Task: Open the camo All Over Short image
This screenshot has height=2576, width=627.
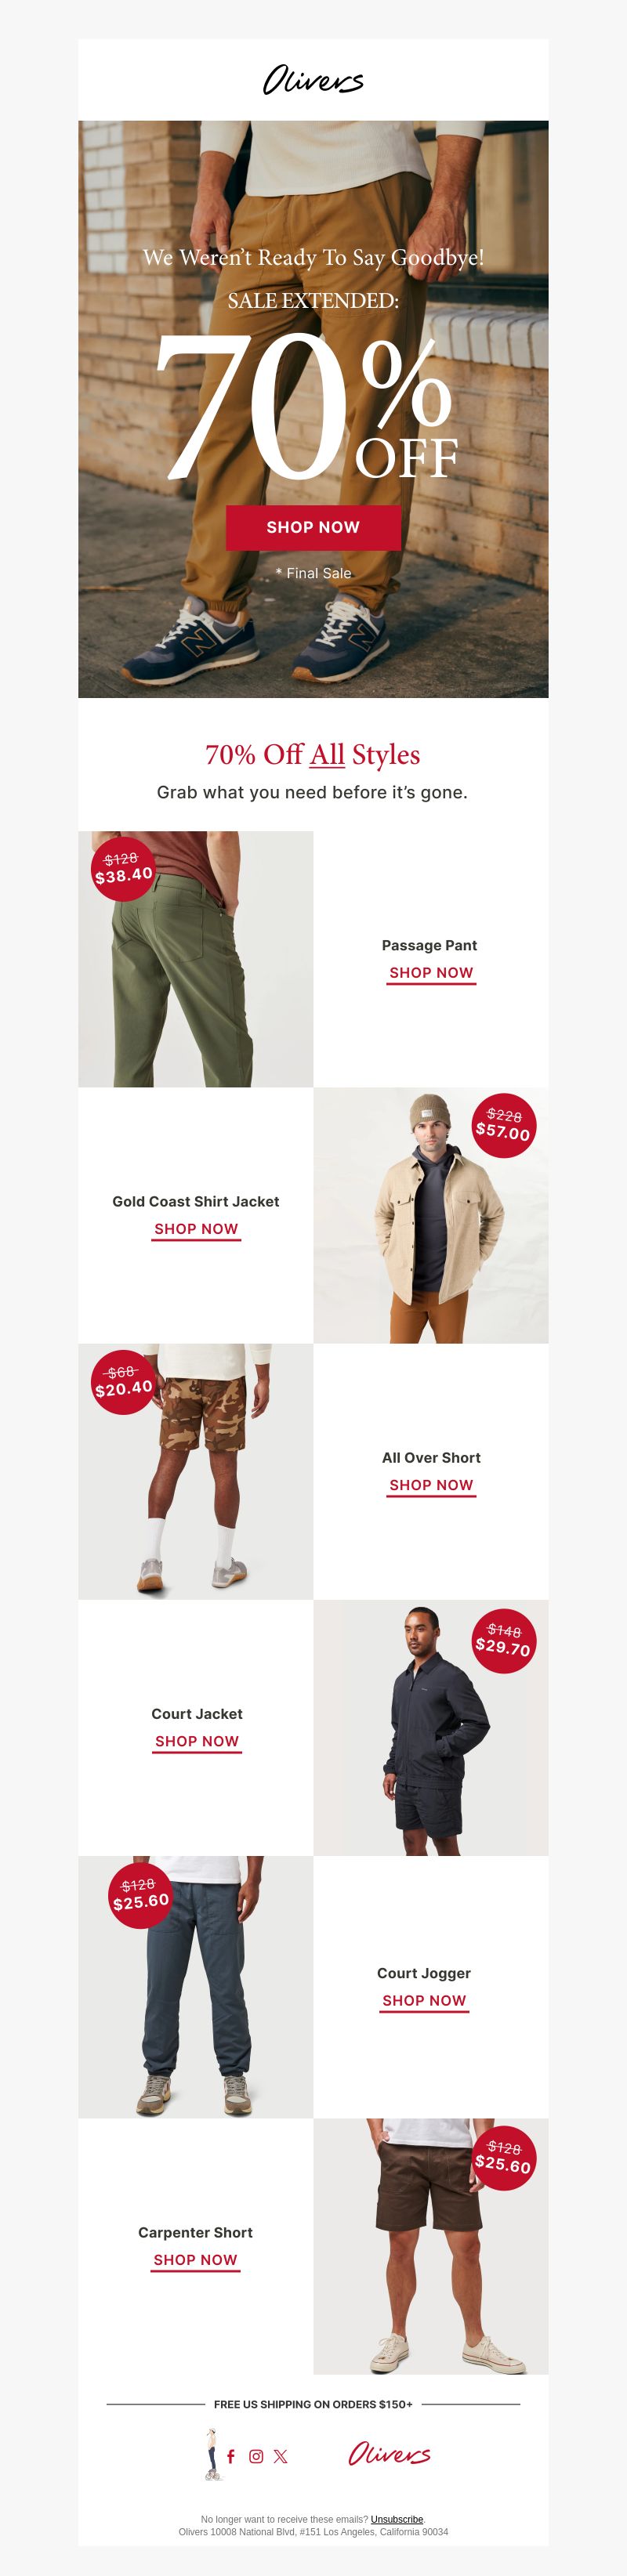Action: (196, 1471)
